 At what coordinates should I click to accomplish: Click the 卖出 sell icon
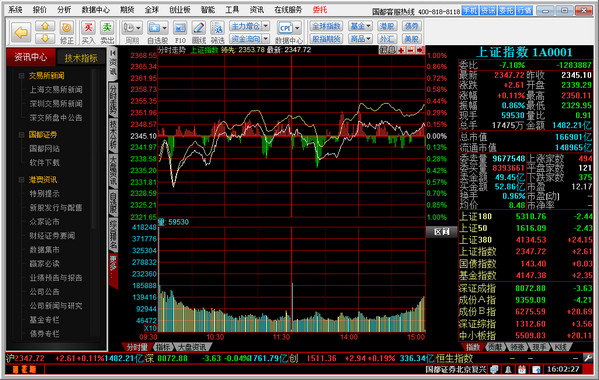[107, 28]
